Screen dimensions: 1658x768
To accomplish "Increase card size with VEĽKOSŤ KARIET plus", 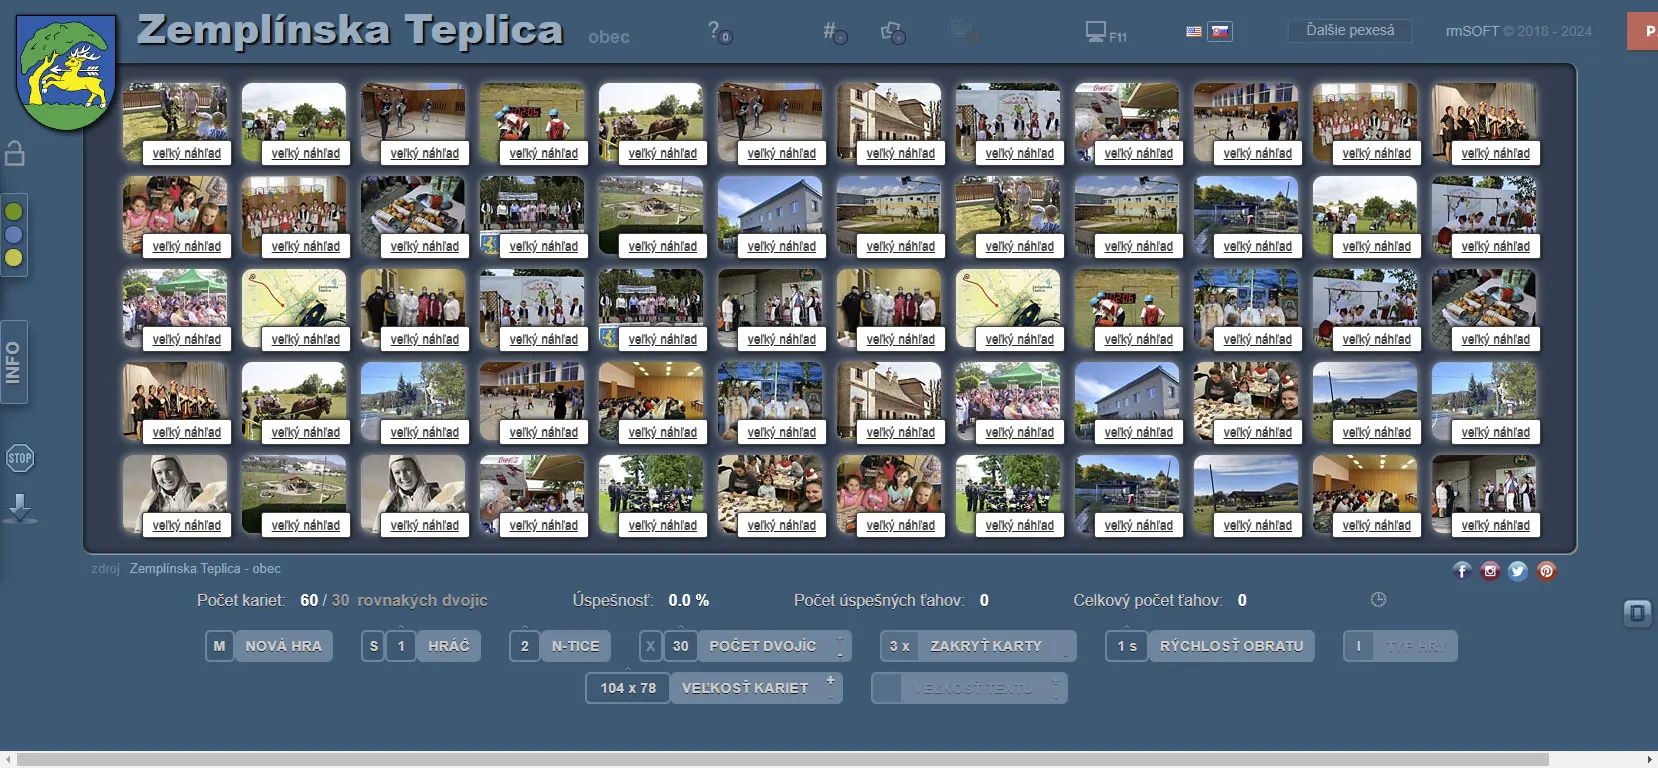I will (x=830, y=680).
